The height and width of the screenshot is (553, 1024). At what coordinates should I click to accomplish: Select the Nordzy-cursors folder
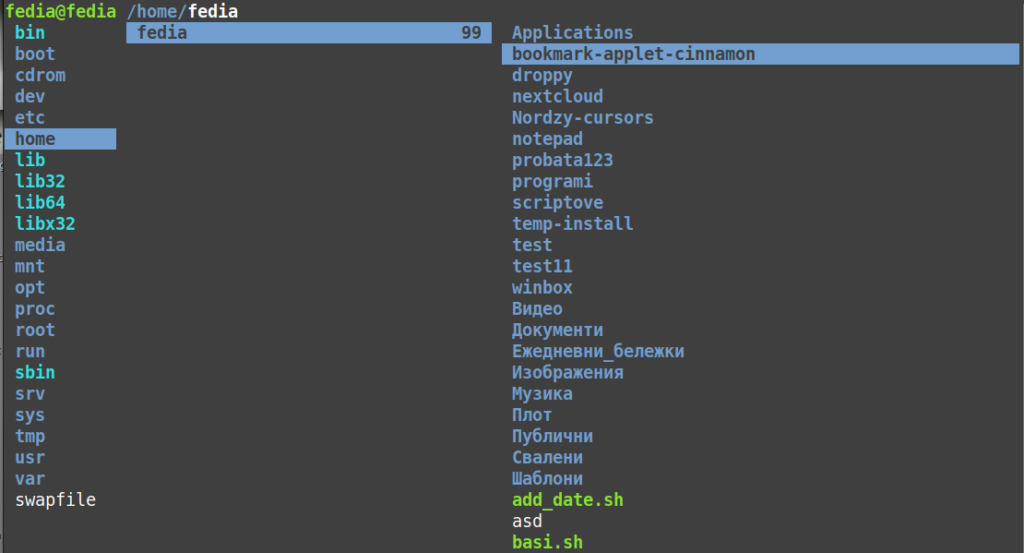point(583,118)
